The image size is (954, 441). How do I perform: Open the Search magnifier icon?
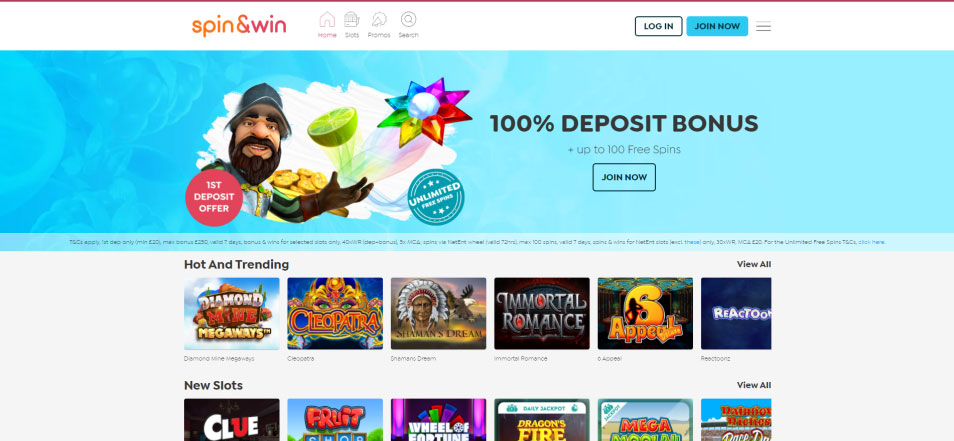coord(408,19)
